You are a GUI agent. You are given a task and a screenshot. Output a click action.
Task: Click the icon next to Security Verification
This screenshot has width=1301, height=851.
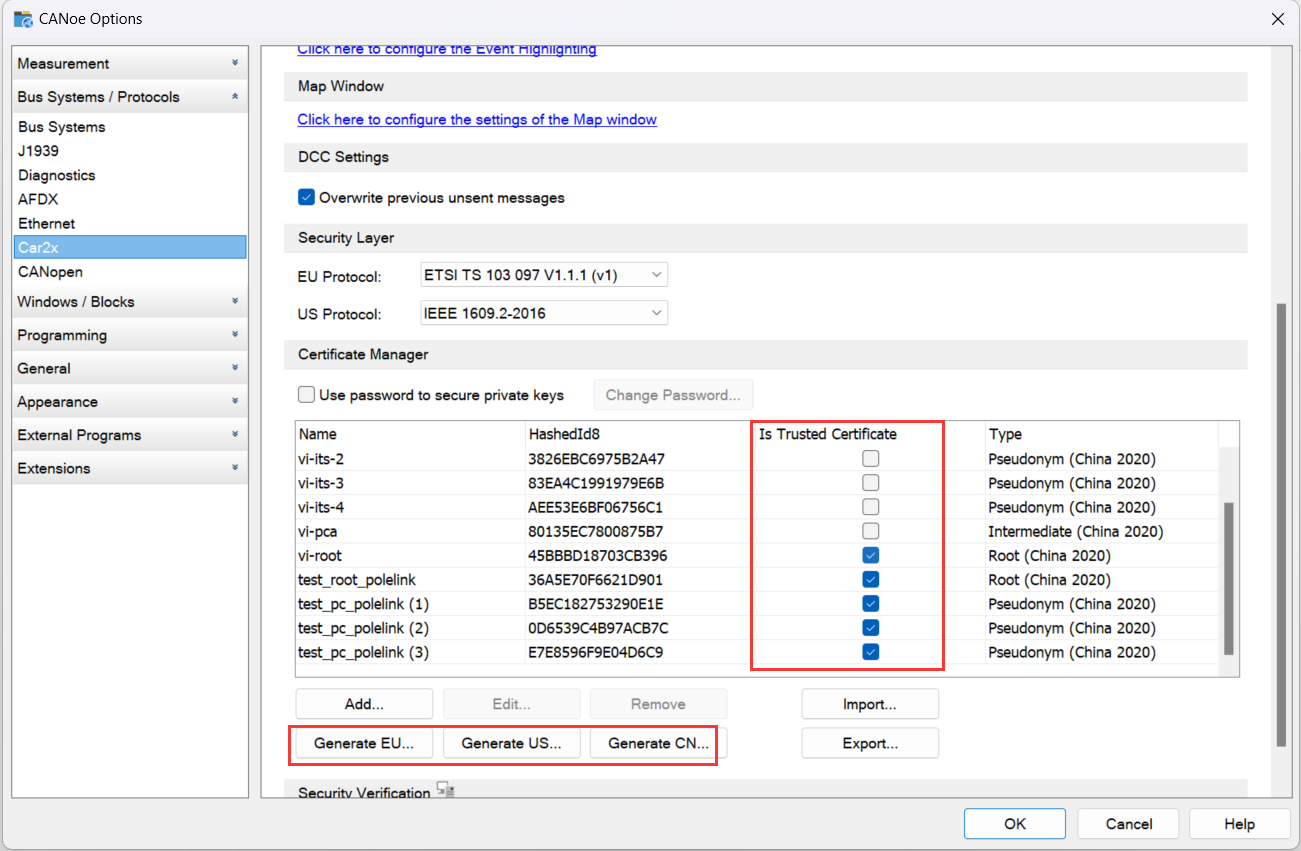click(445, 791)
